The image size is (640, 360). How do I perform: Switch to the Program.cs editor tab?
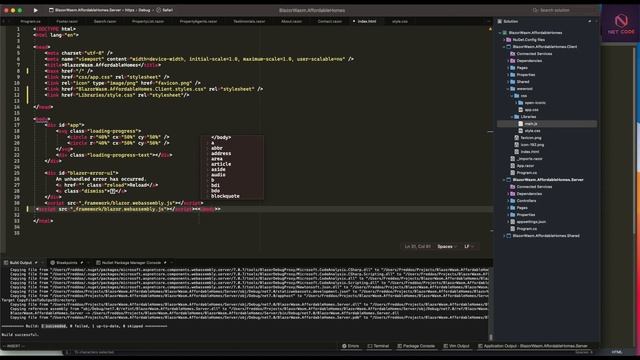[x=30, y=22]
